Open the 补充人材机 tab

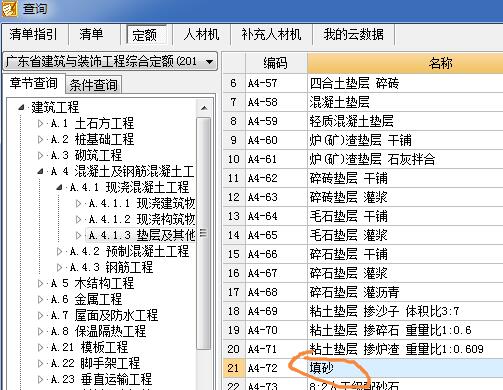point(271,34)
